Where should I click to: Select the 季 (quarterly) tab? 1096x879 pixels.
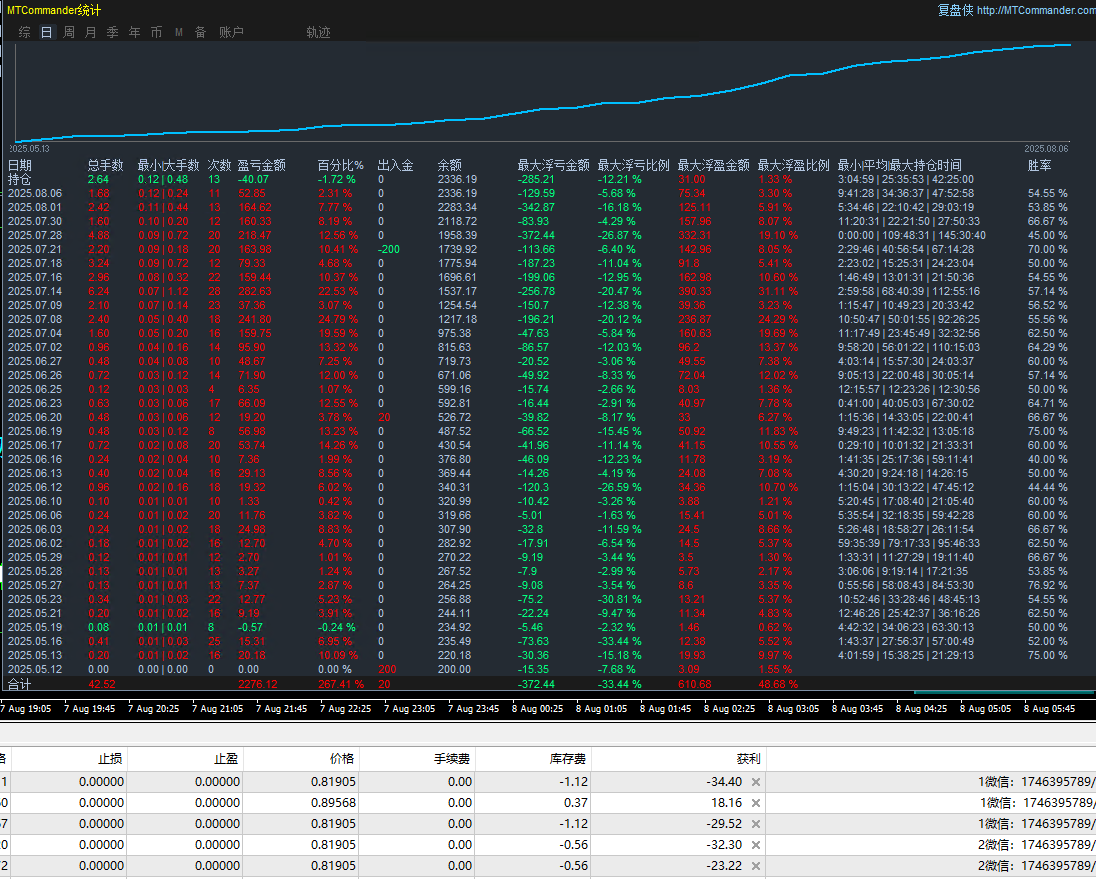pos(113,32)
